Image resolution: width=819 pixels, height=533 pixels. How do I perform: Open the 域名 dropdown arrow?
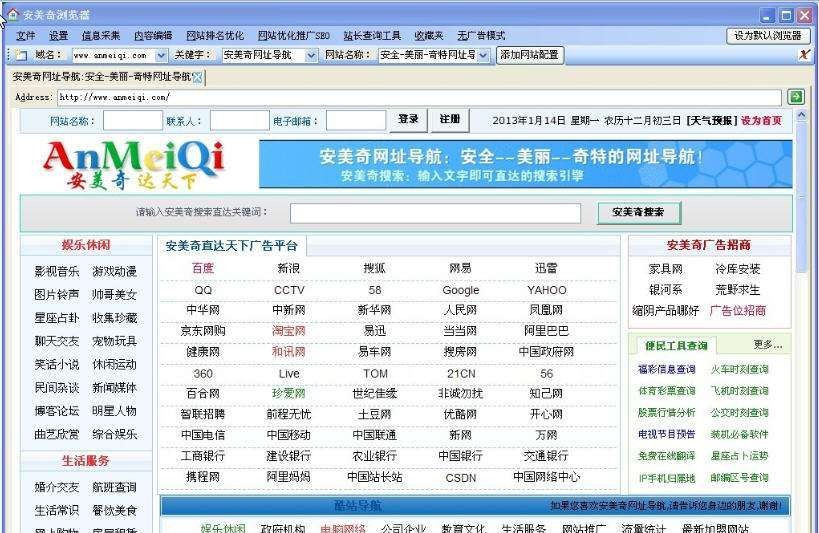pyautogui.click(x=161, y=55)
